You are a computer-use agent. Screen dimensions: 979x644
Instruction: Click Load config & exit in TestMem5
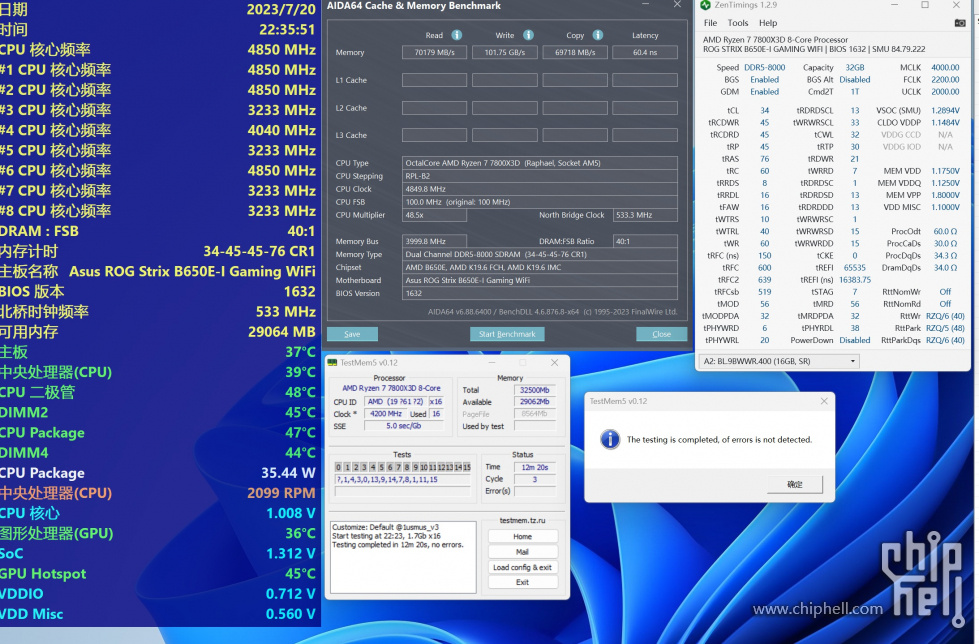tap(523, 567)
